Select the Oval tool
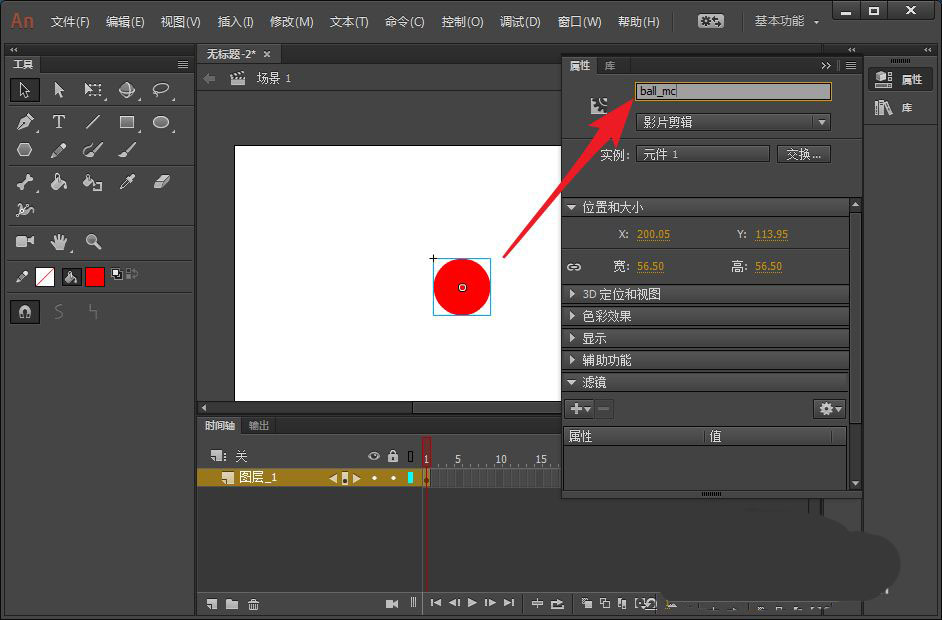Screen dimensions: 942x620 (161, 122)
